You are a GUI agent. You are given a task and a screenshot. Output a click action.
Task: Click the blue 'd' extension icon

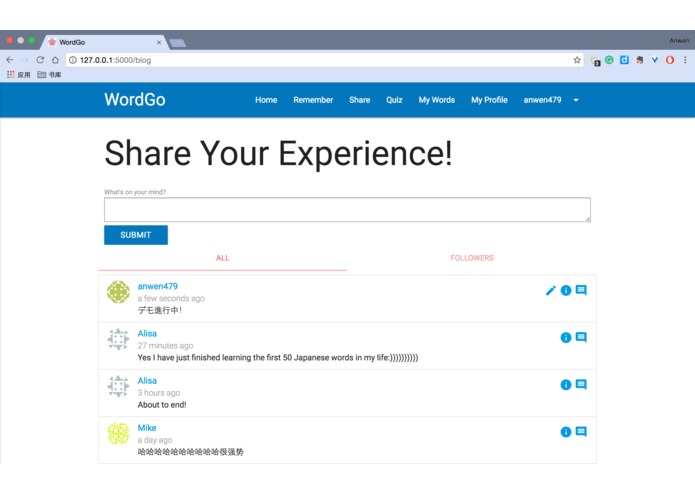coord(625,60)
